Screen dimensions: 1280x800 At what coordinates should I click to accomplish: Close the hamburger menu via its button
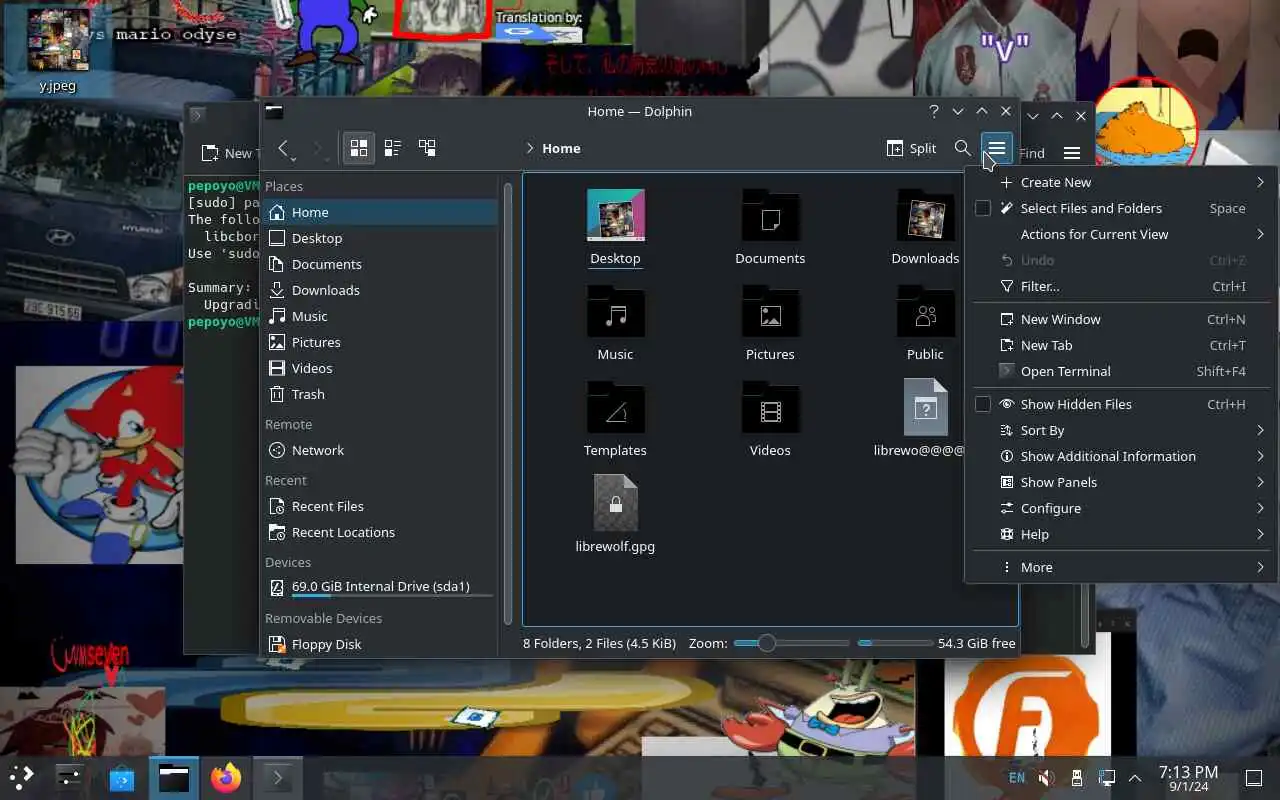point(996,148)
